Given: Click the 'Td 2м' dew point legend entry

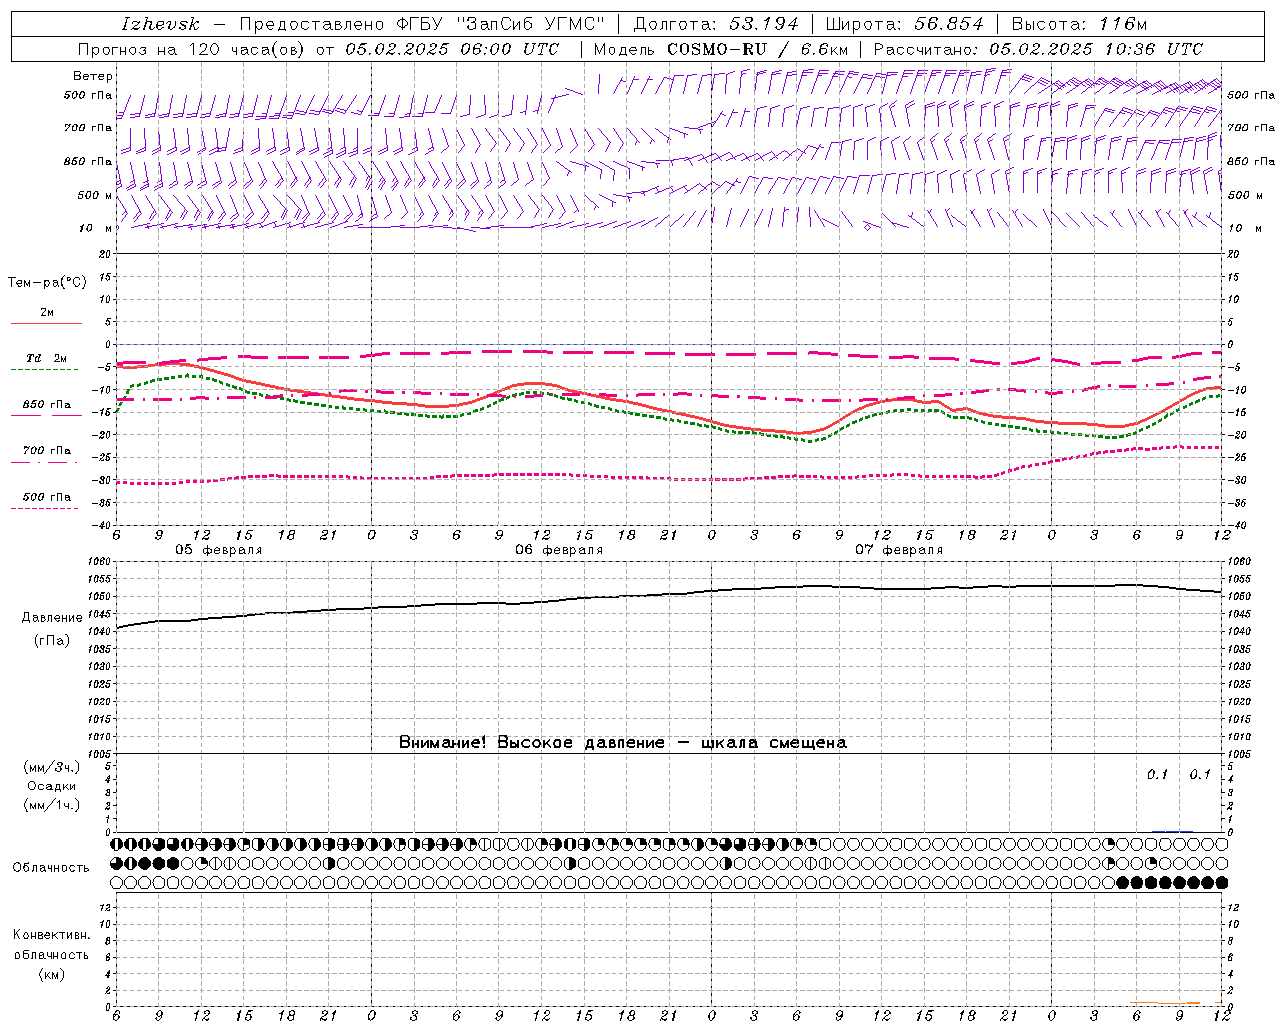Looking at the screenshot, I should [x=47, y=358].
